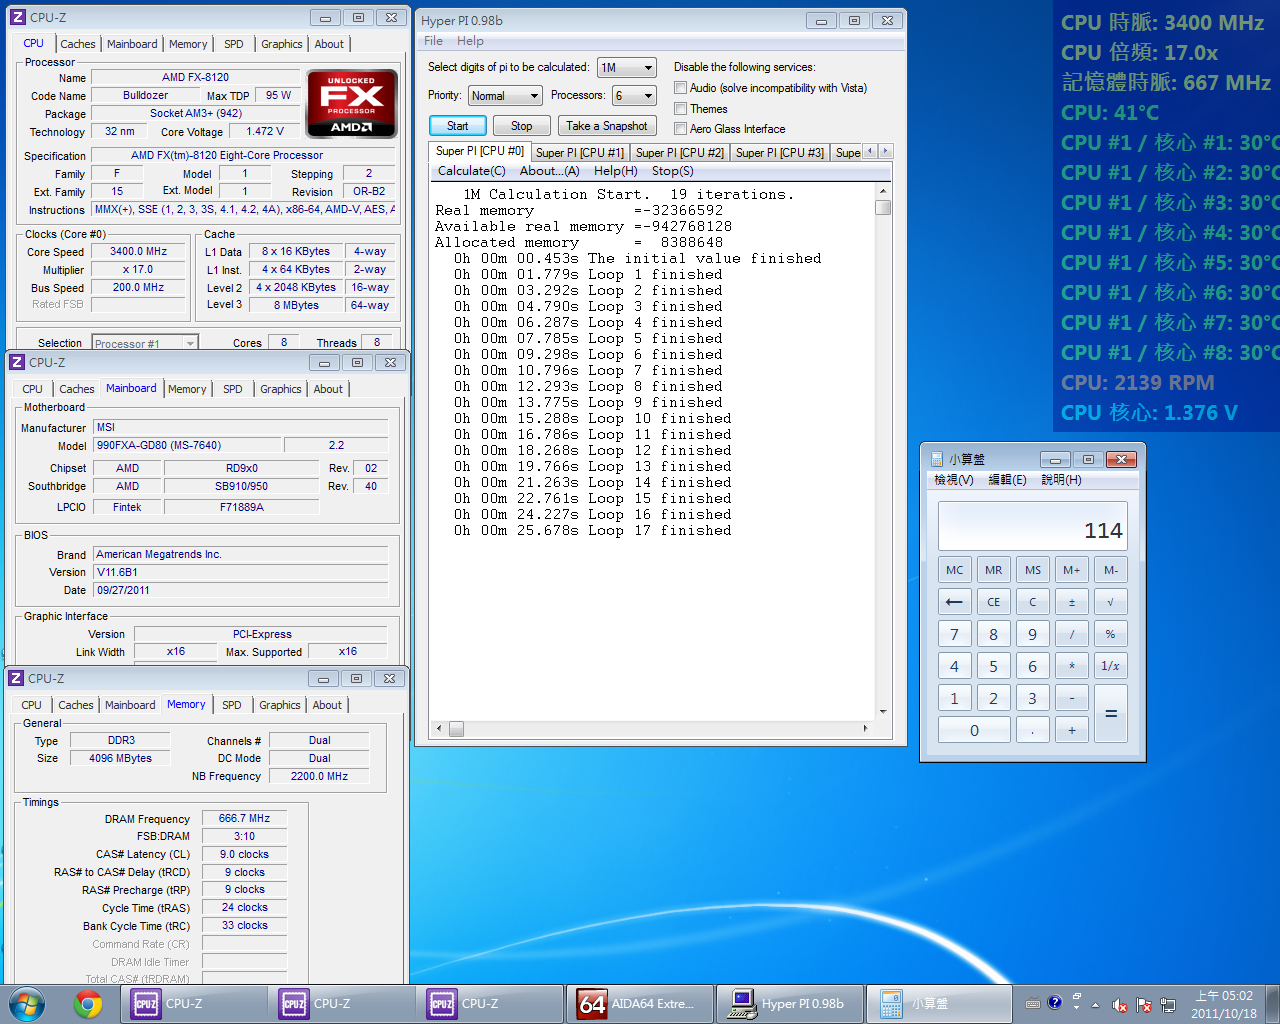
Task: Open the calculator taskbar button
Action: [x=937, y=1004]
